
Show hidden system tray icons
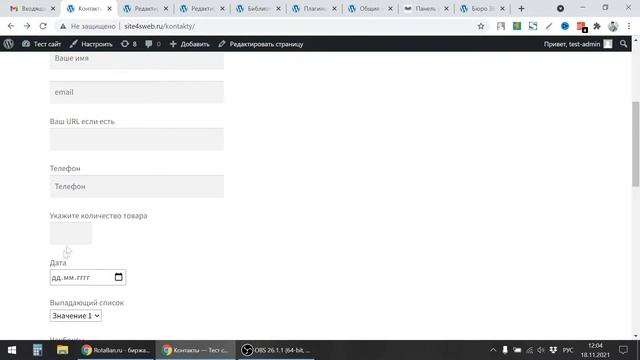click(493, 350)
